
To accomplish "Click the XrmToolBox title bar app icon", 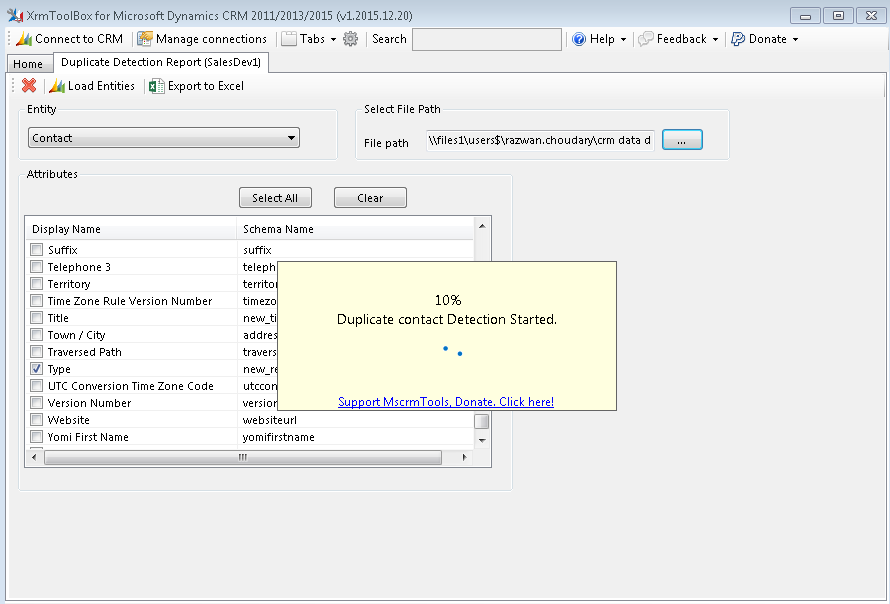I will tap(15, 15).
